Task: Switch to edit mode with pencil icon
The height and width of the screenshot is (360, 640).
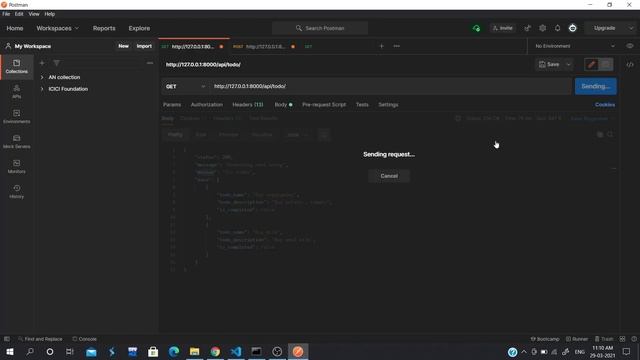Action: 591,64
